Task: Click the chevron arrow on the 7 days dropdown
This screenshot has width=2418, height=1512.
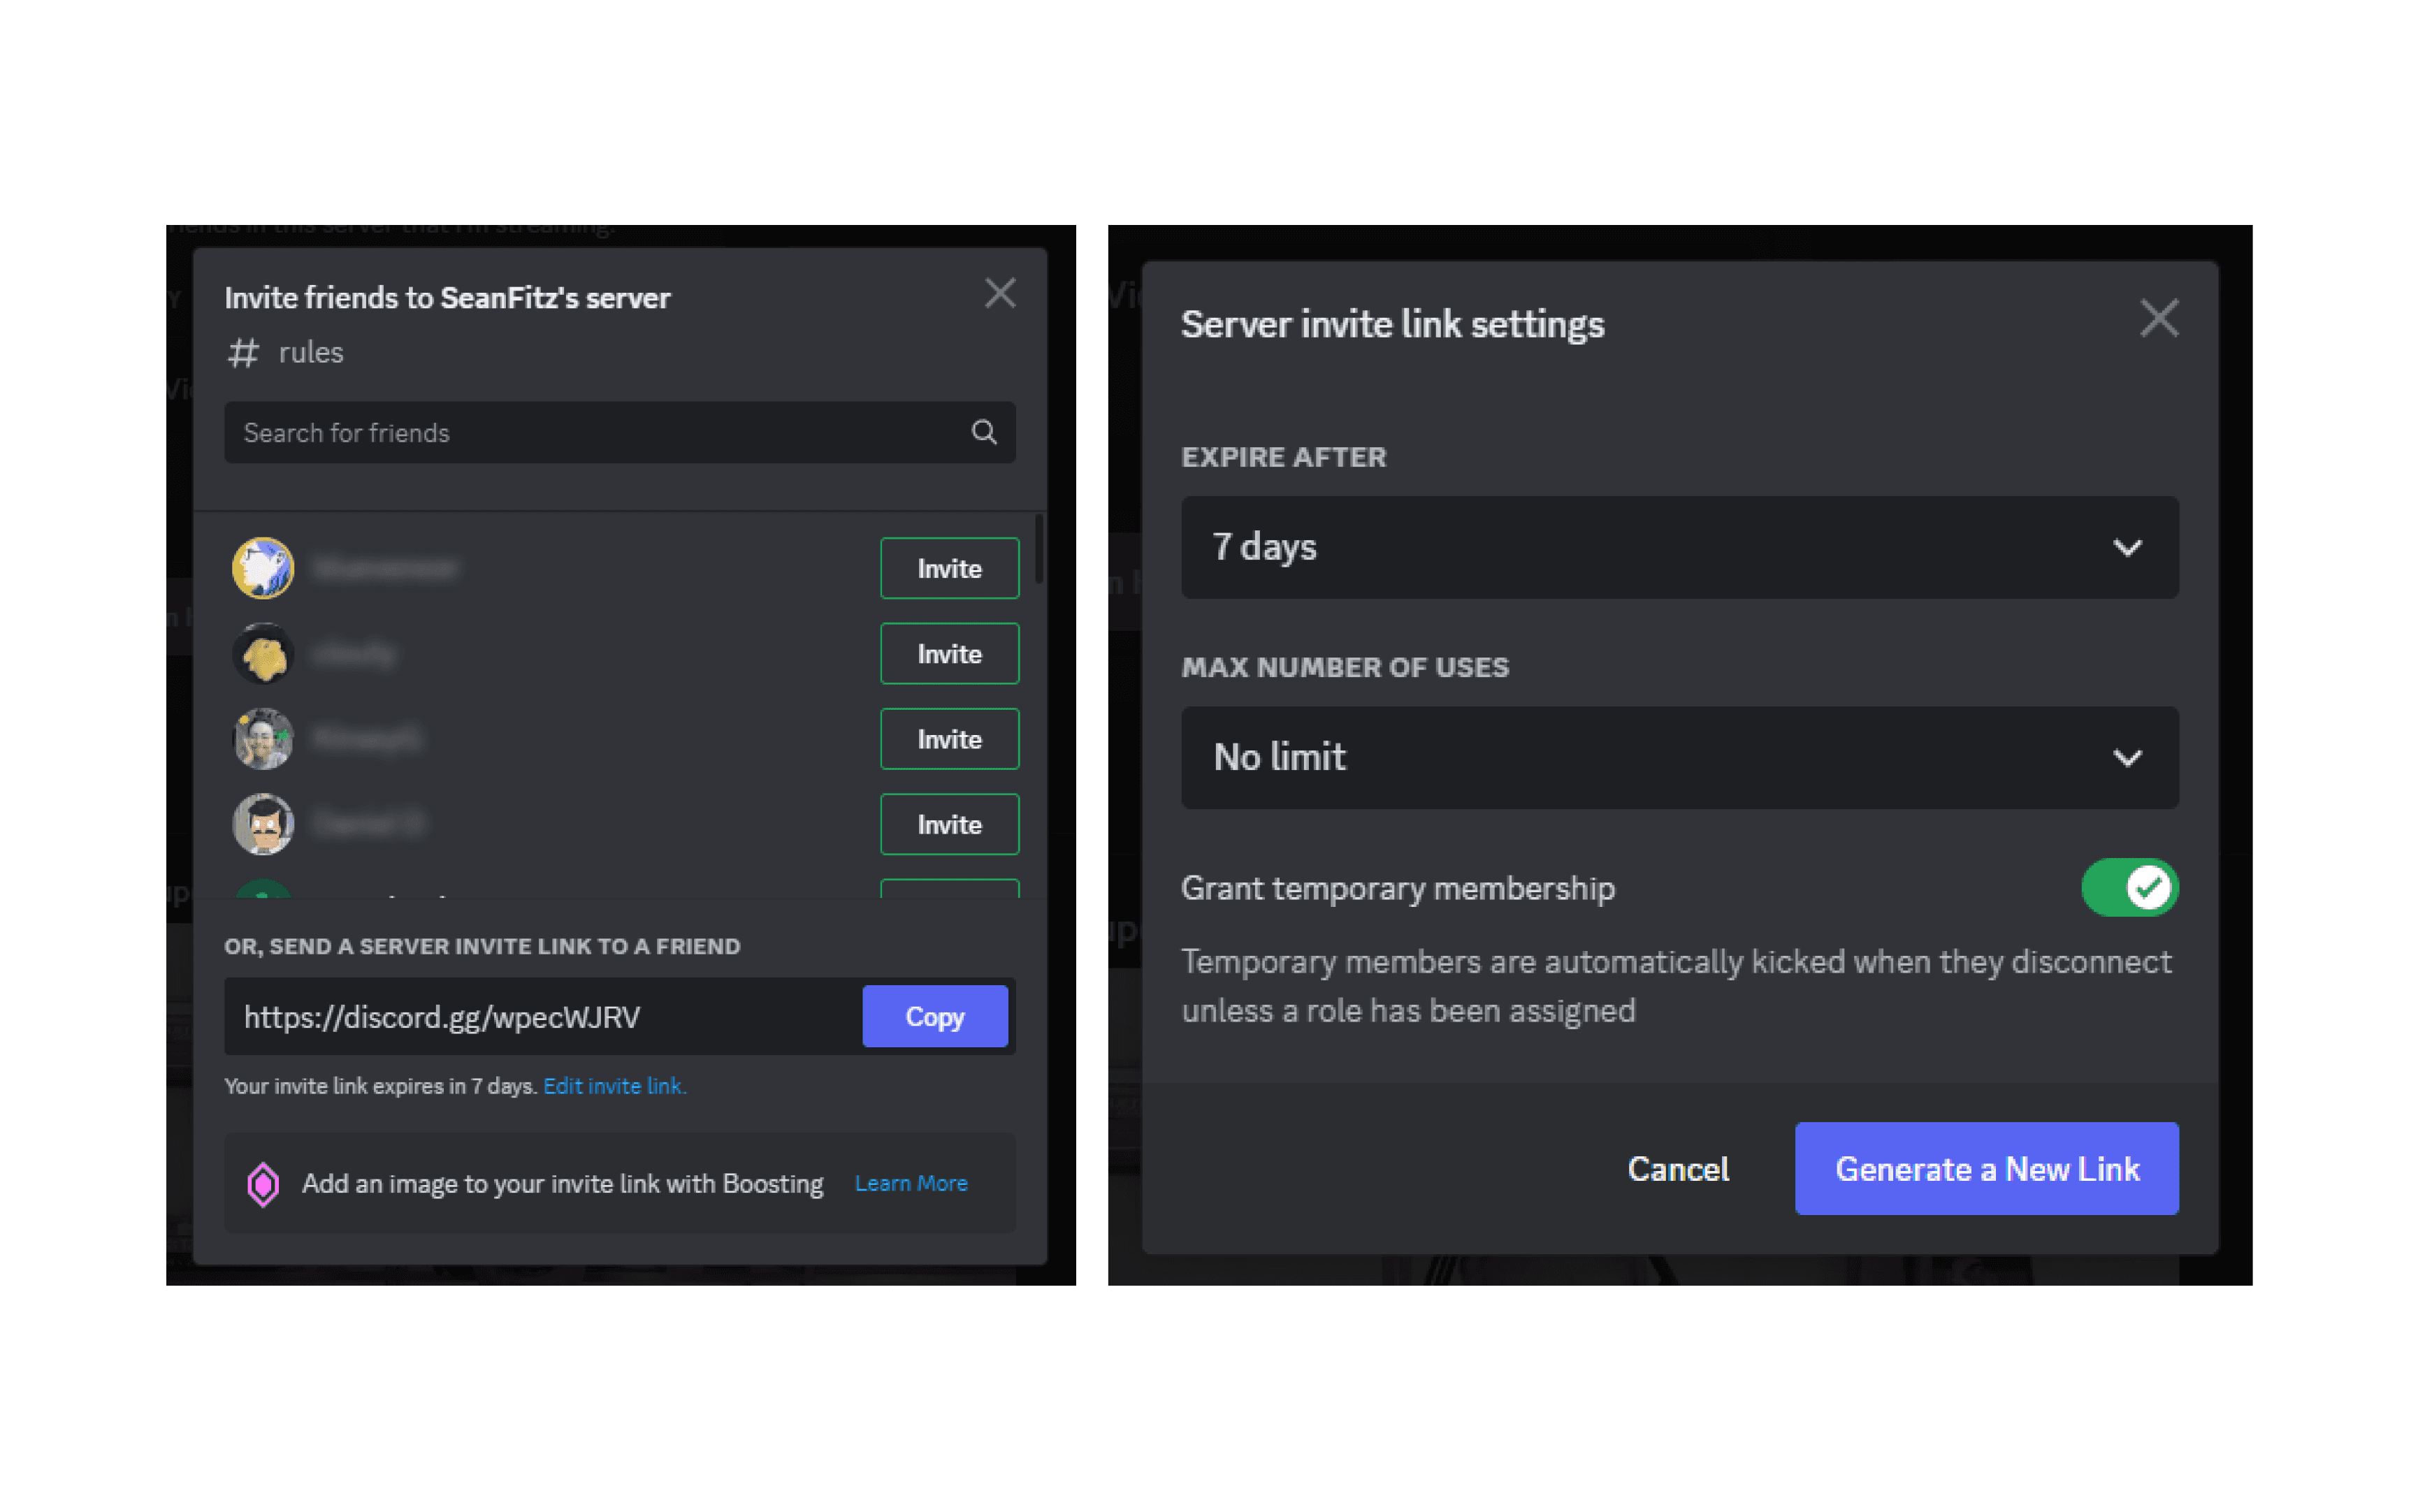Action: [2127, 547]
